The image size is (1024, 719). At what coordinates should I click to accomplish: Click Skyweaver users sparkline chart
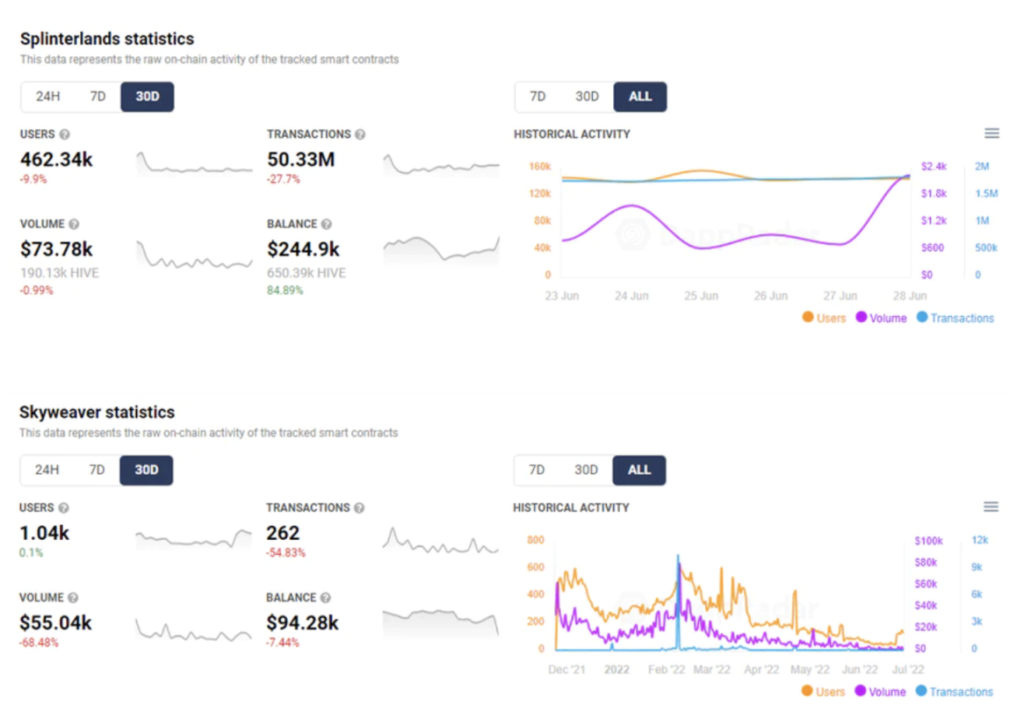point(193,539)
